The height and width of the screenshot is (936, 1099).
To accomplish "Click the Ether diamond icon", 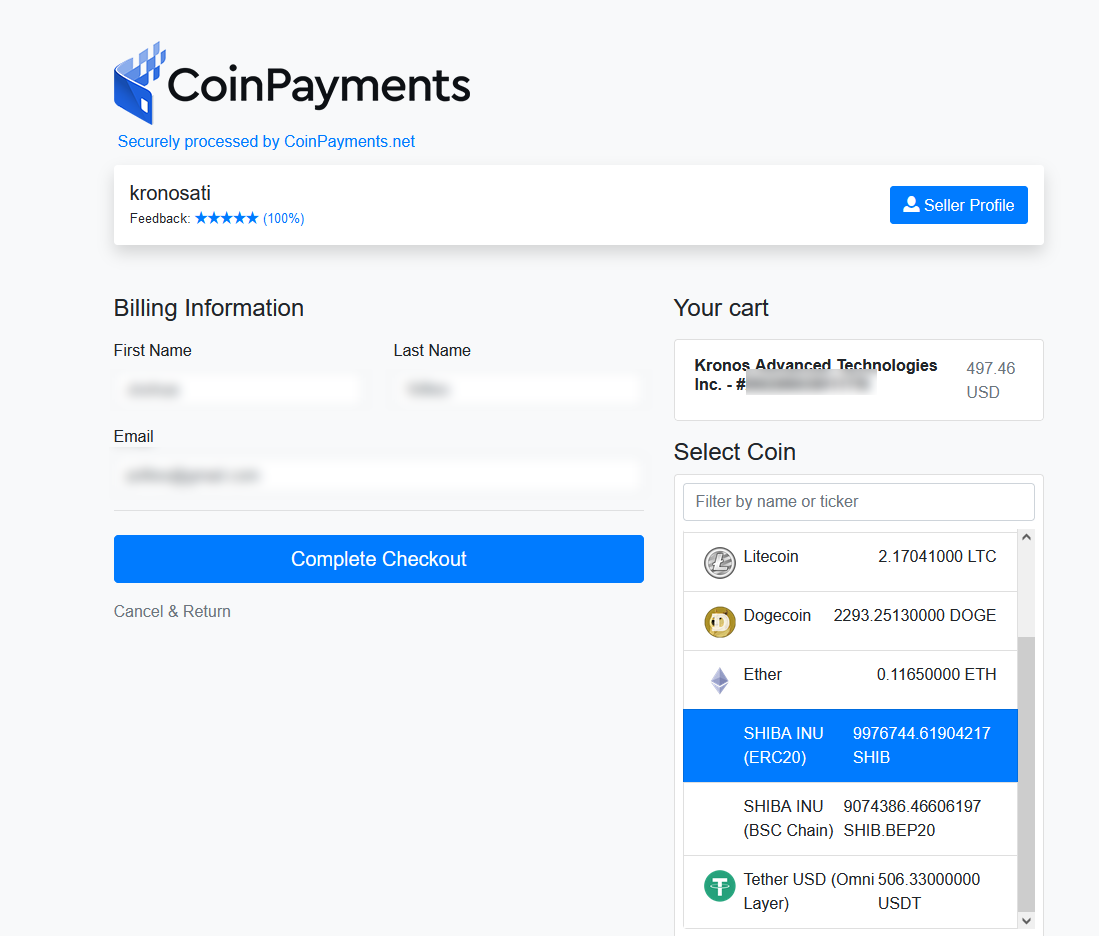I will coord(719,681).
